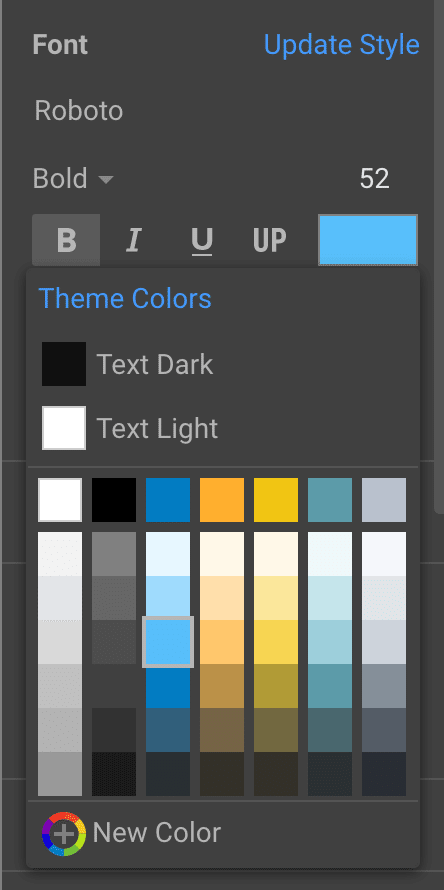
Task: Choose the Text Dark theme color
Action: click(x=127, y=364)
